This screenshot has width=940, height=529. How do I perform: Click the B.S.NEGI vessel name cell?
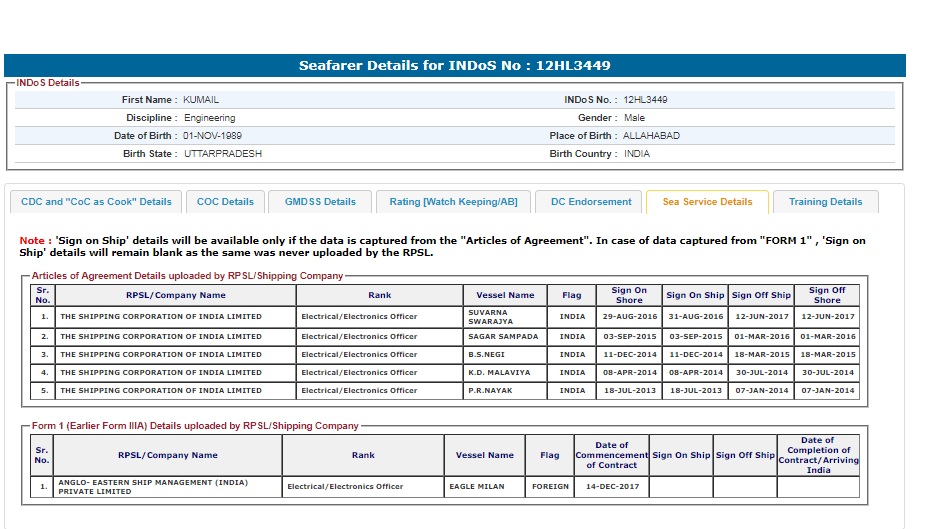pos(505,355)
